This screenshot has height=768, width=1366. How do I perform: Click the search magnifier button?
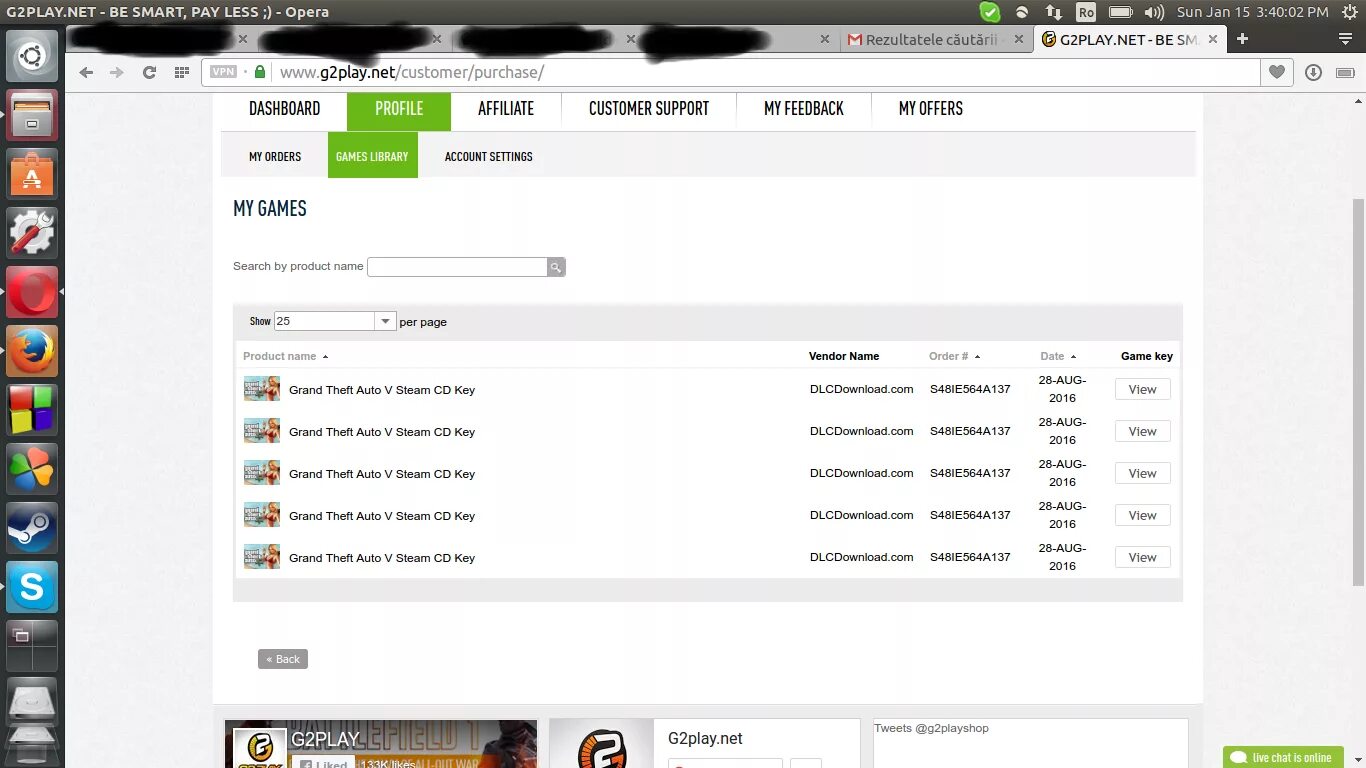click(x=556, y=267)
